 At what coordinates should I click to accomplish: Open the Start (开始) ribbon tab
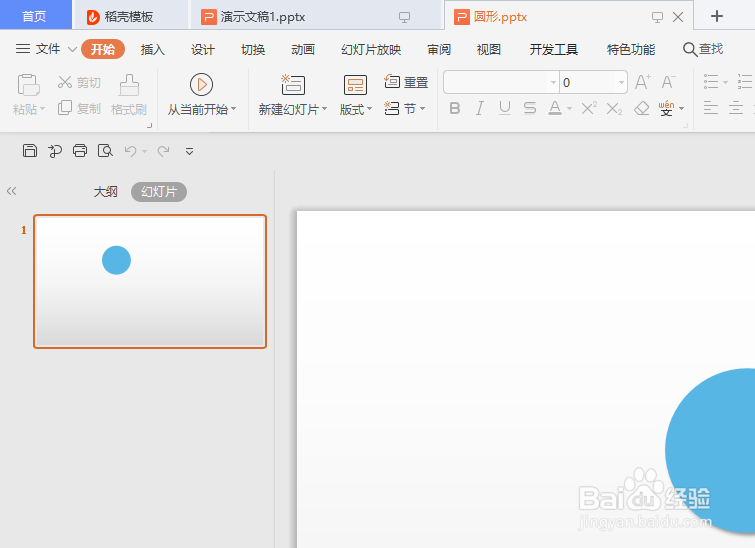(103, 49)
